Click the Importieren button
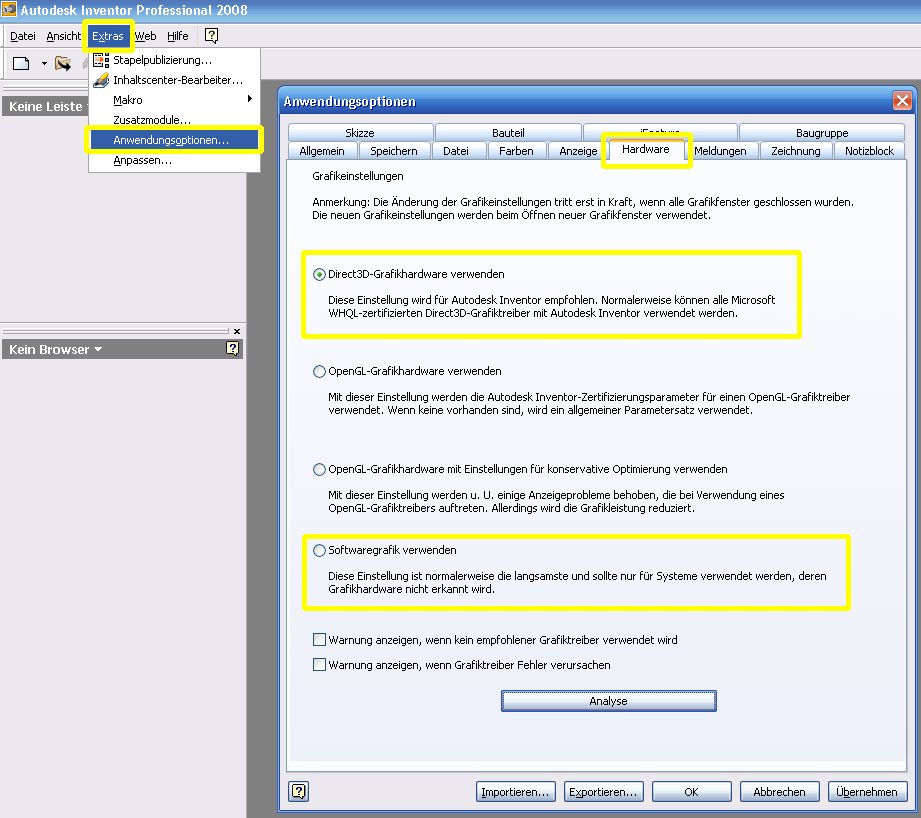This screenshot has height=818, width=921. pos(515,792)
